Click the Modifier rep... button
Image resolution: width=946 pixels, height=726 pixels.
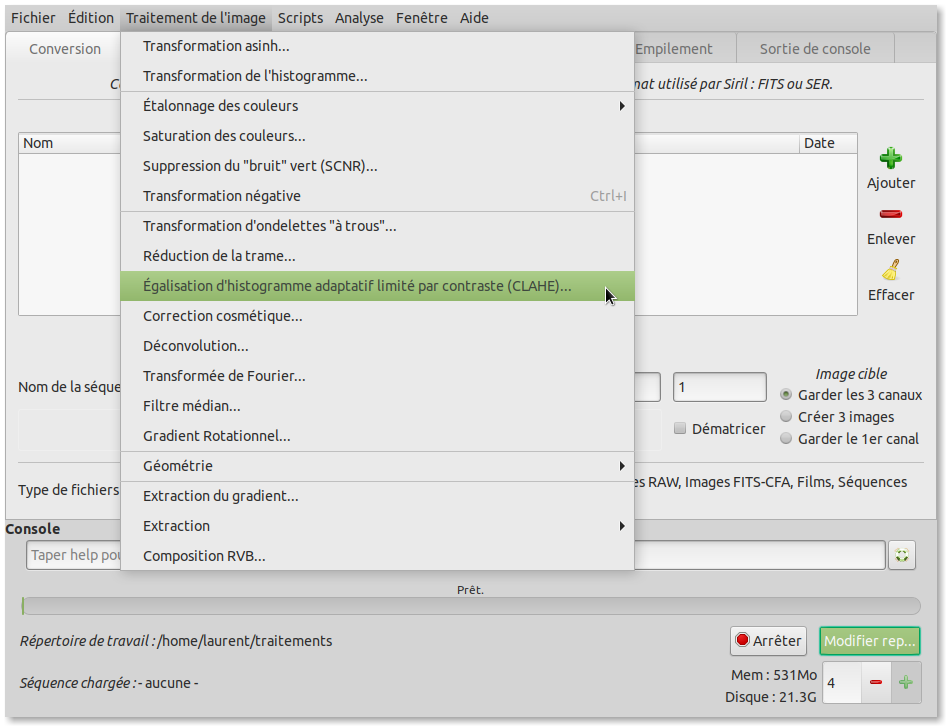tap(870, 641)
